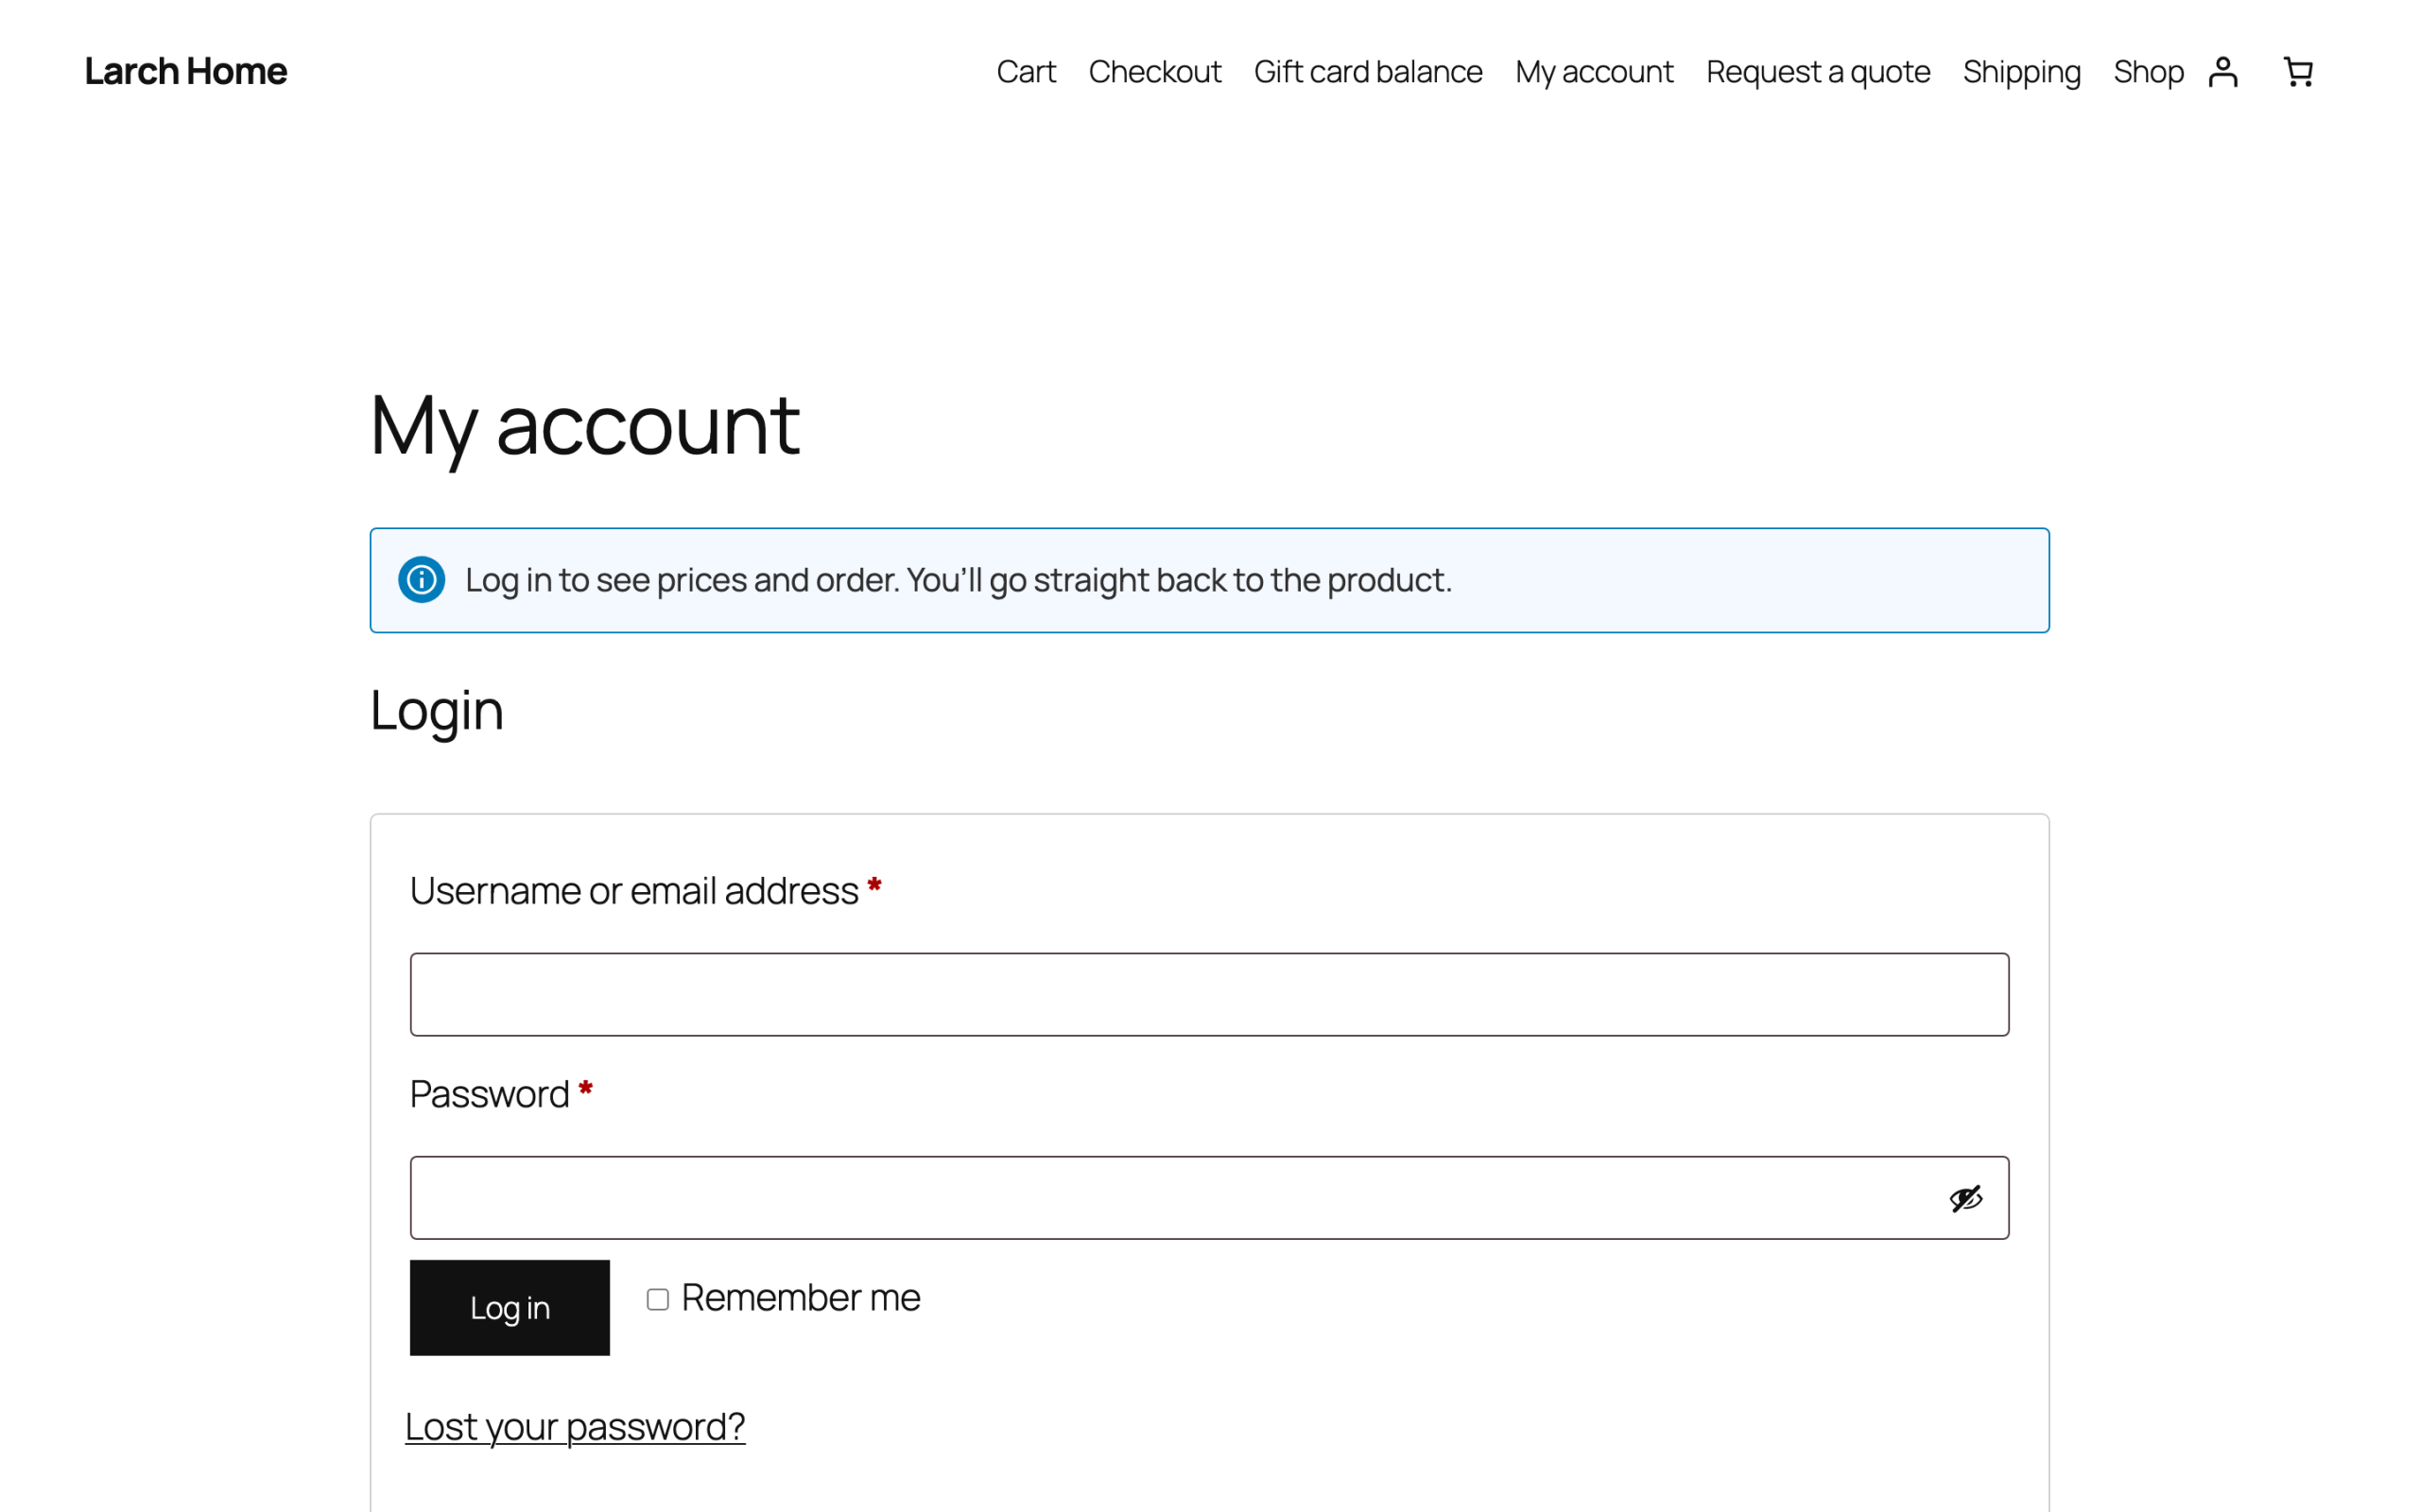Open the Cart menu item
Image resolution: width=2420 pixels, height=1512 pixels.
pos(1026,72)
